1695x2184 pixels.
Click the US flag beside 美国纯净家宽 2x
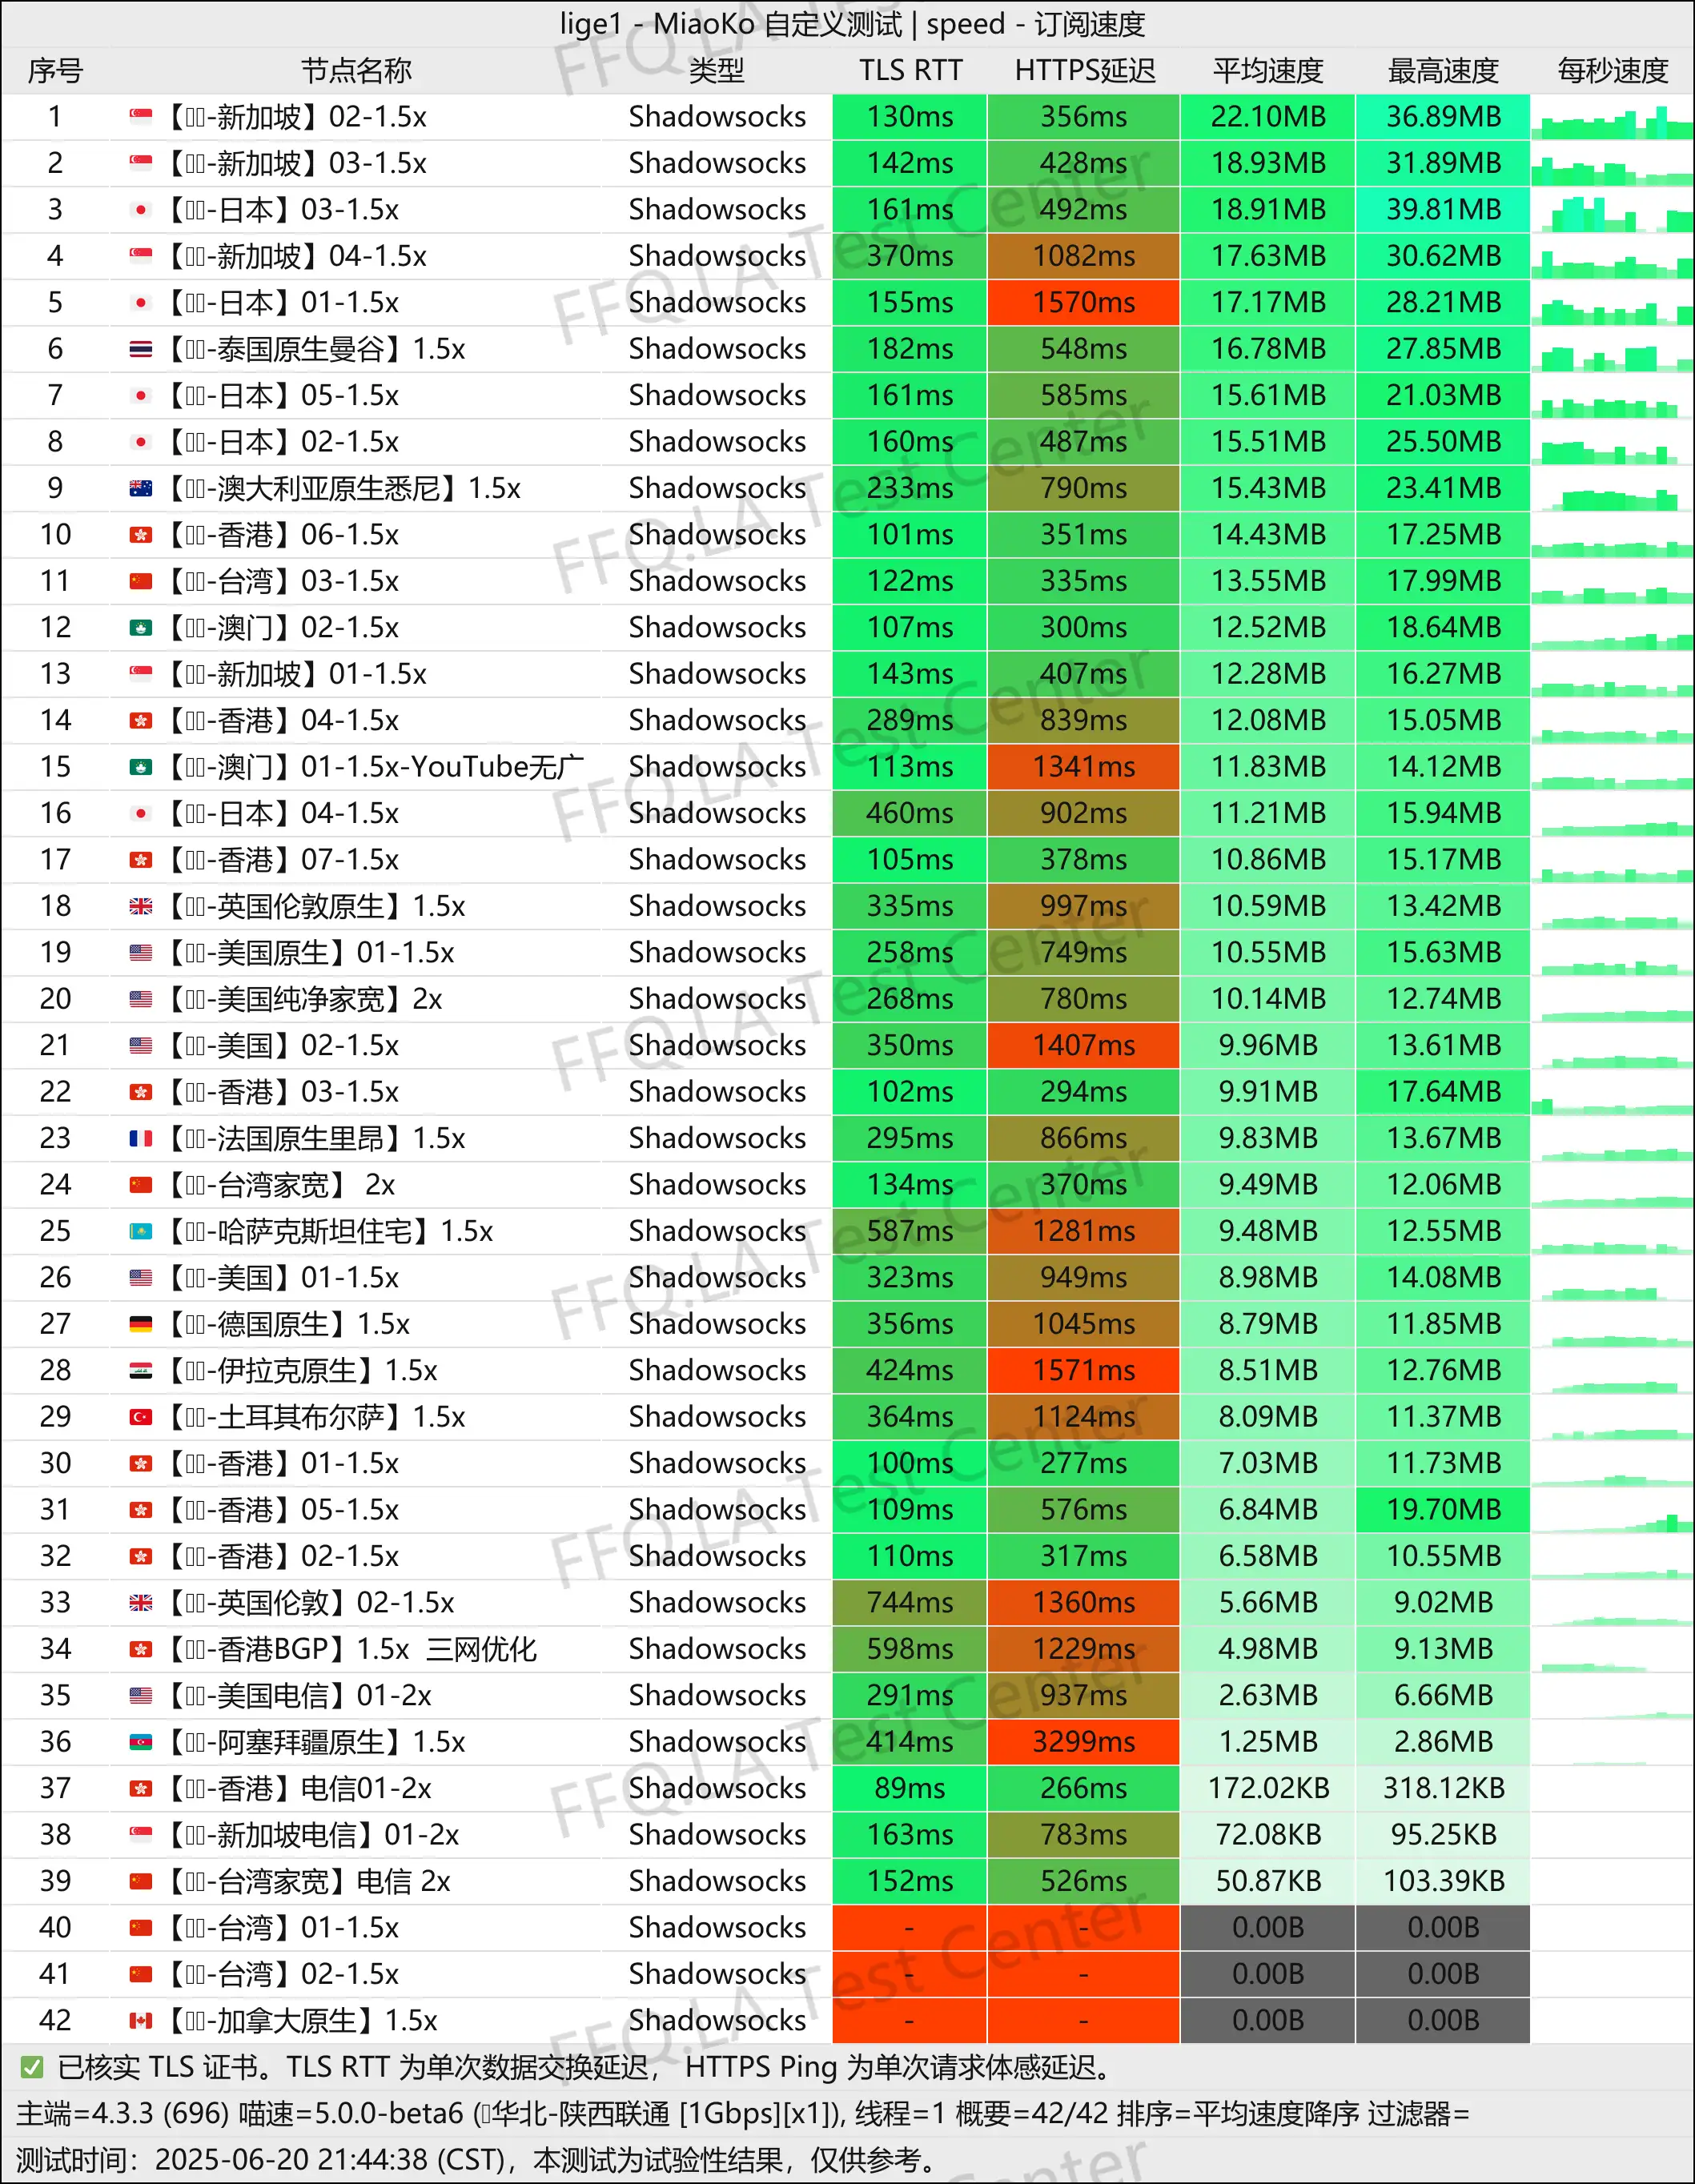[141, 999]
